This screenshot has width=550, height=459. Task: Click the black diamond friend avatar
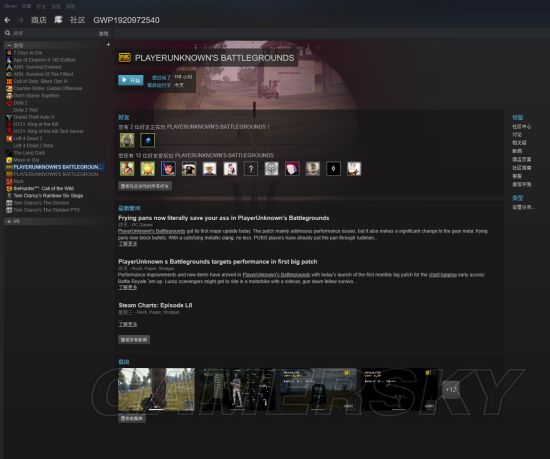point(333,169)
